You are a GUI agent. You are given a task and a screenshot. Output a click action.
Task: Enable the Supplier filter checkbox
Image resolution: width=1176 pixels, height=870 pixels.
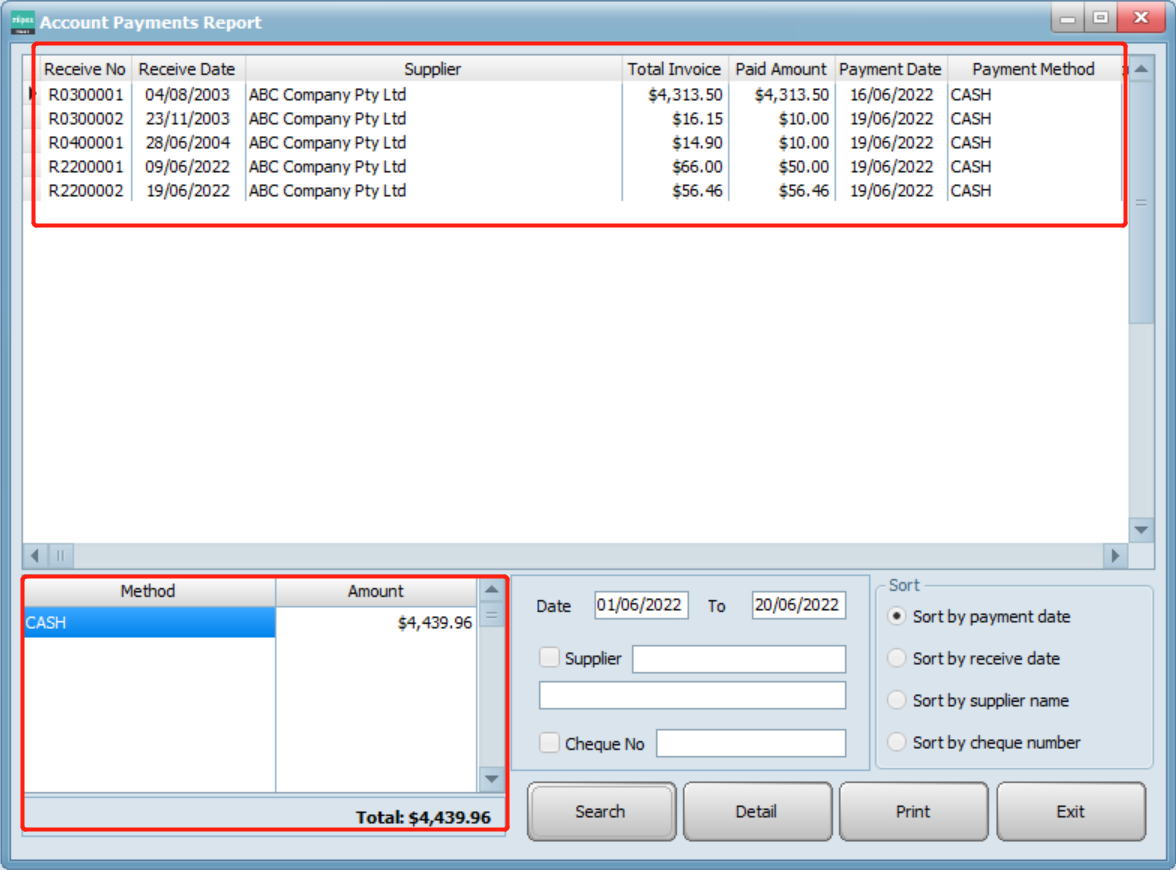pyautogui.click(x=549, y=659)
